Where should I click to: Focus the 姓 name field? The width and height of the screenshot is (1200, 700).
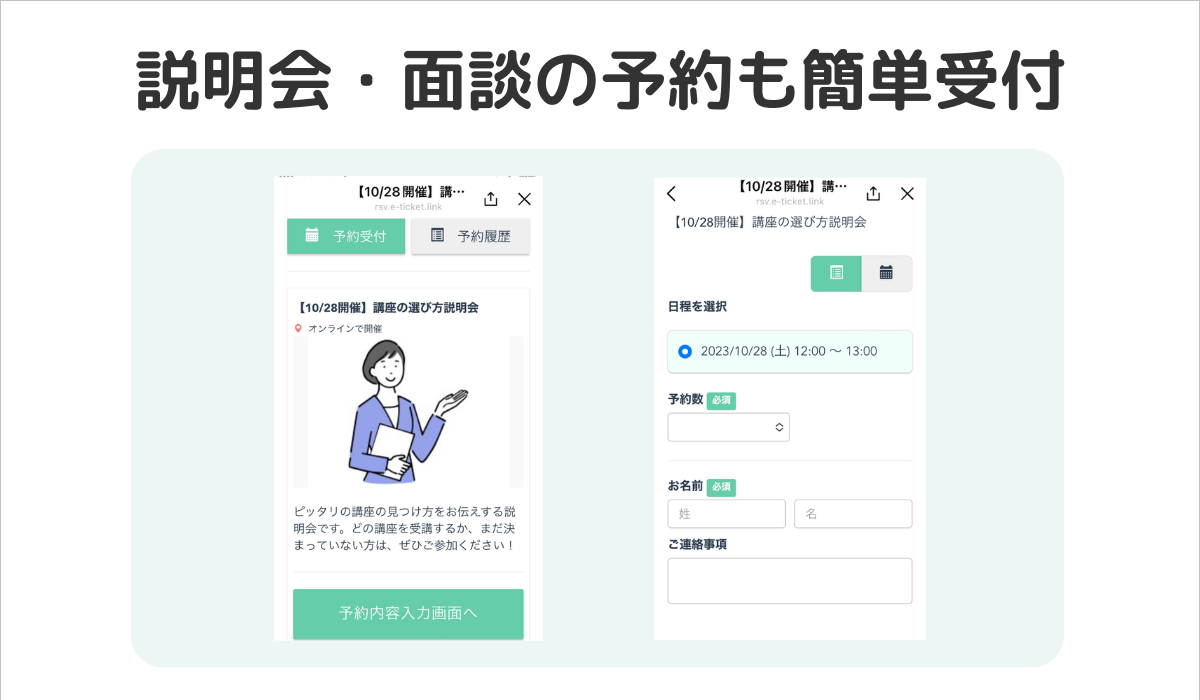[727, 513]
